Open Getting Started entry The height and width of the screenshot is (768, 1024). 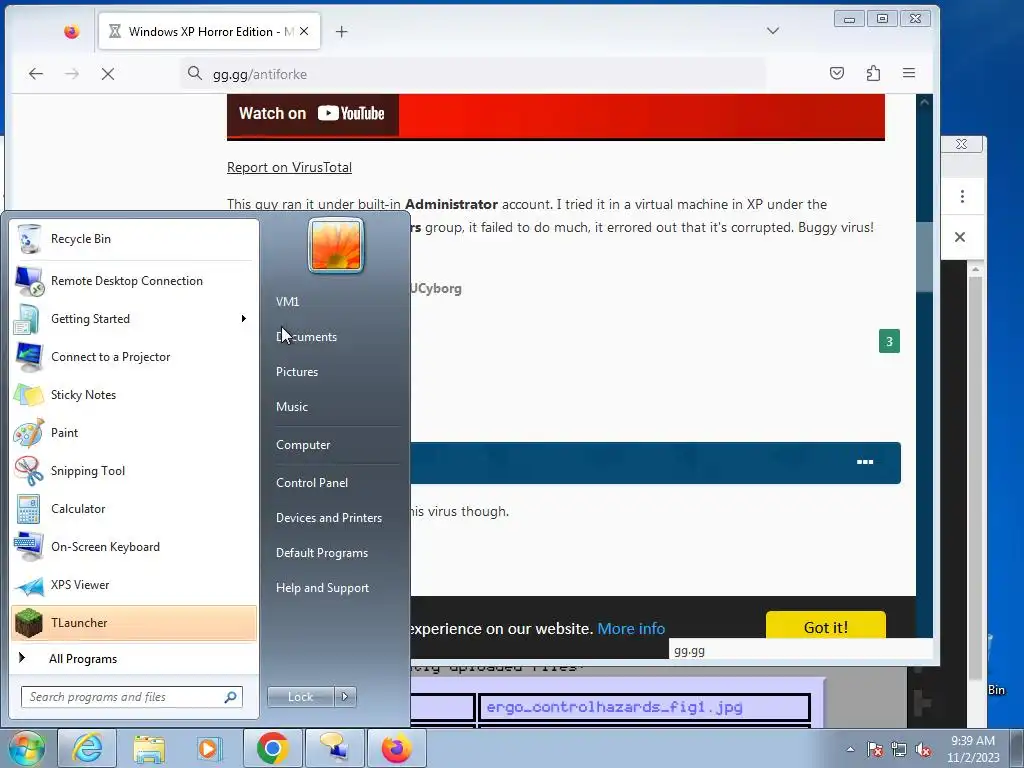point(134,319)
